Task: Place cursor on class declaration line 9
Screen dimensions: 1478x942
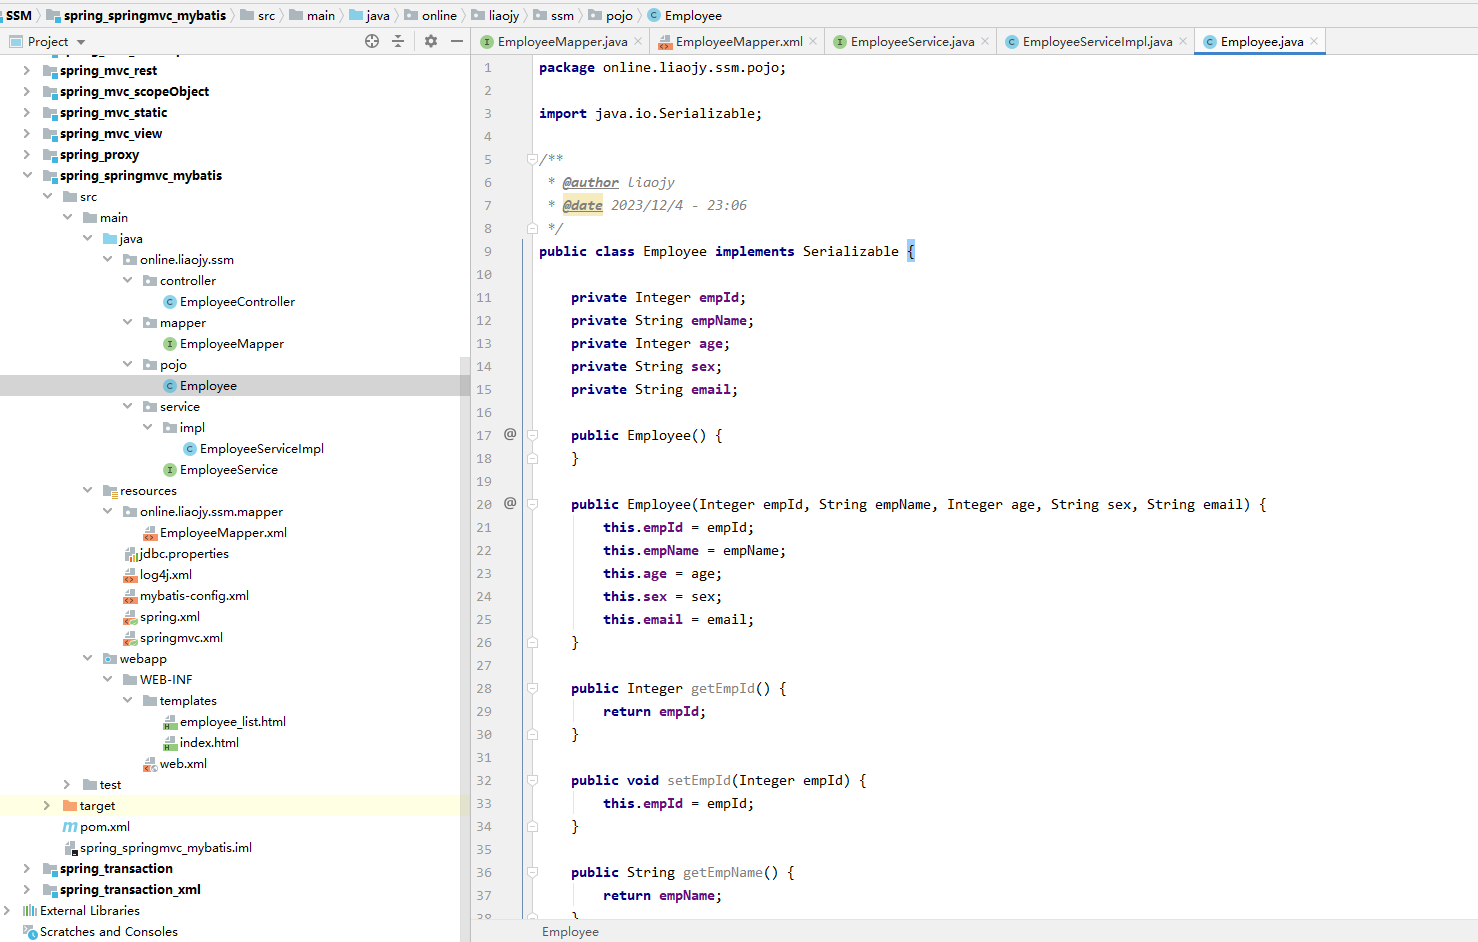Action: (727, 251)
